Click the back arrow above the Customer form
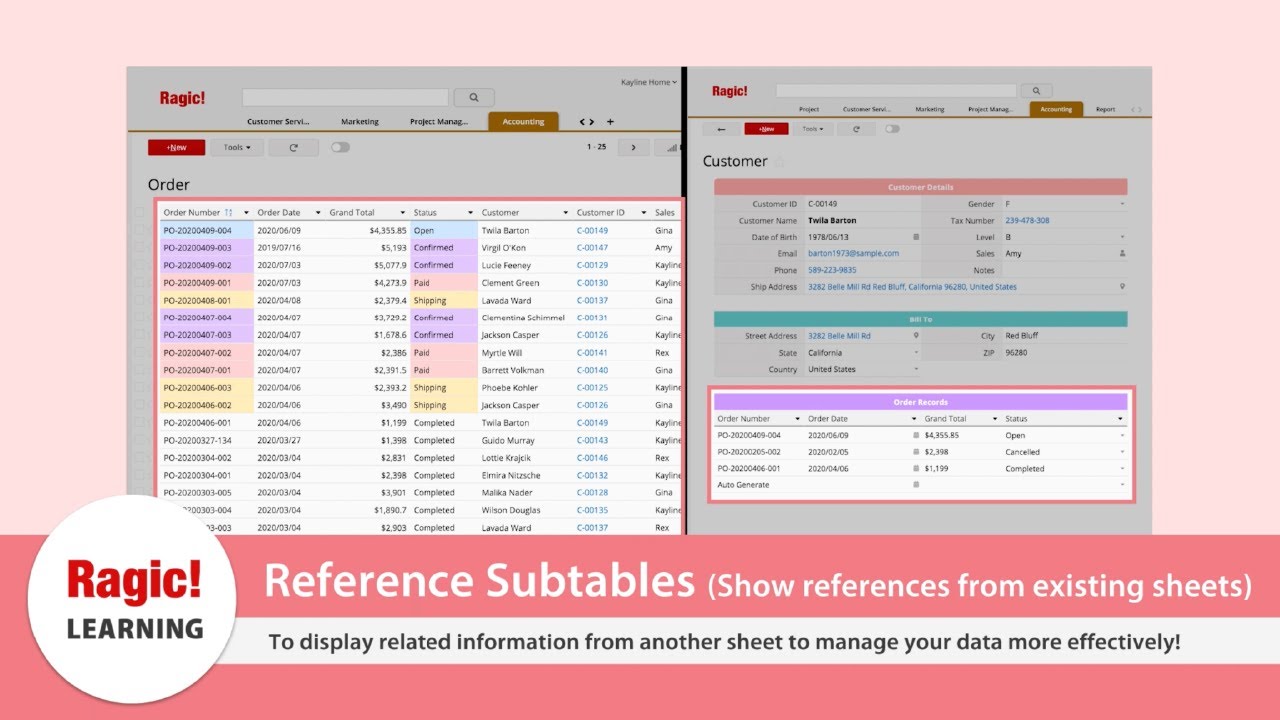This screenshot has width=1280, height=720. tap(720, 128)
